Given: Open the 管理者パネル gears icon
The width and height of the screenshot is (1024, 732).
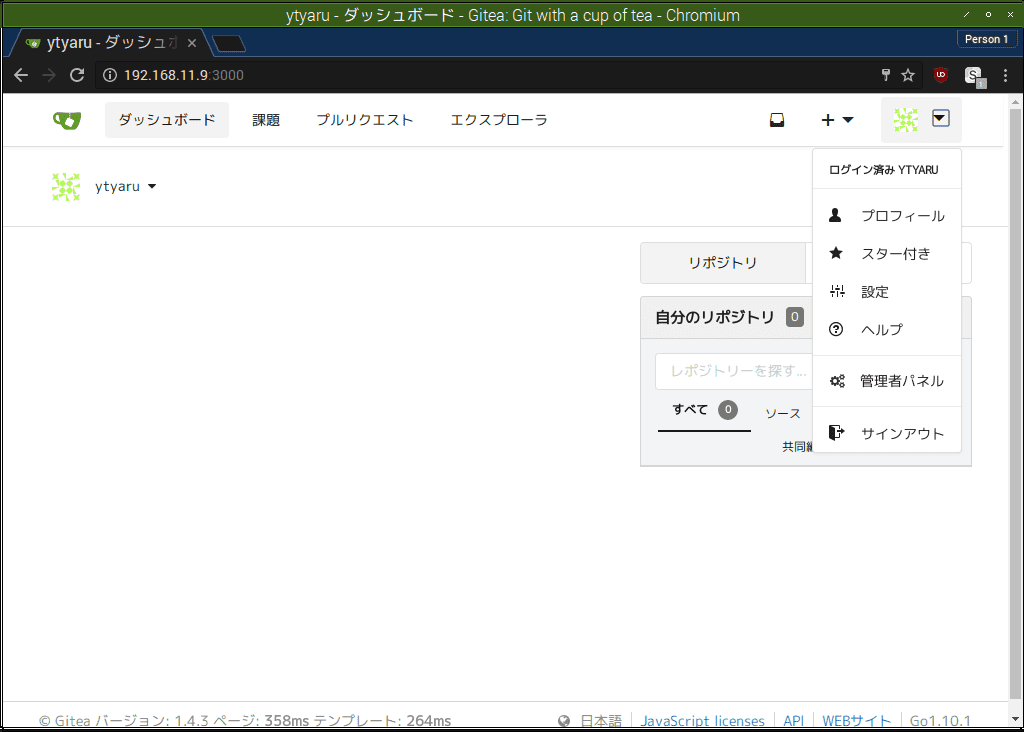Looking at the screenshot, I should 837,380.
